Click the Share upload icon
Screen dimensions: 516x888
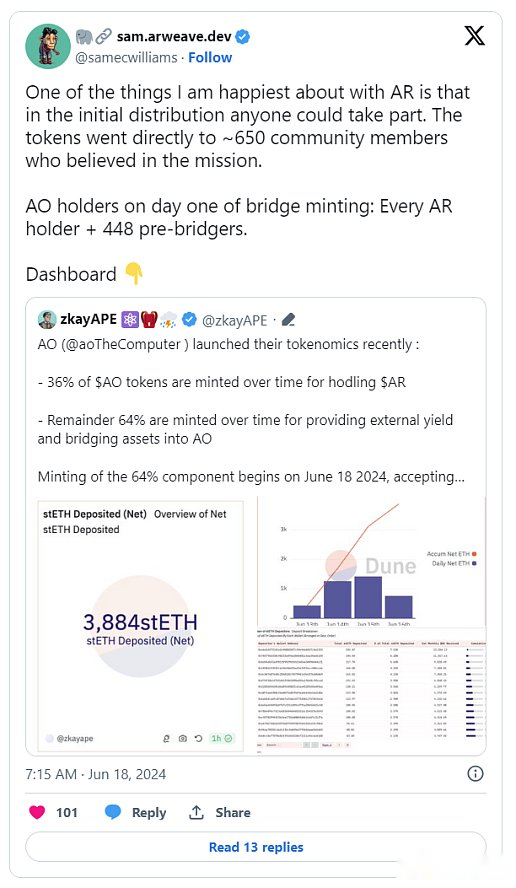pyautogui.click(x=197, y=813)
